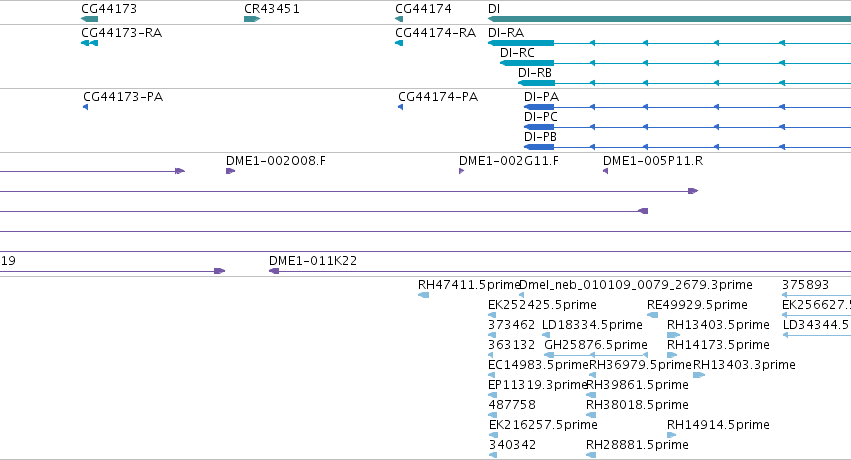Image resolution: width=851 pixels, height=460 pixels.
Task: Select the DME1-011K22 clone label
Action: point(313,260)
